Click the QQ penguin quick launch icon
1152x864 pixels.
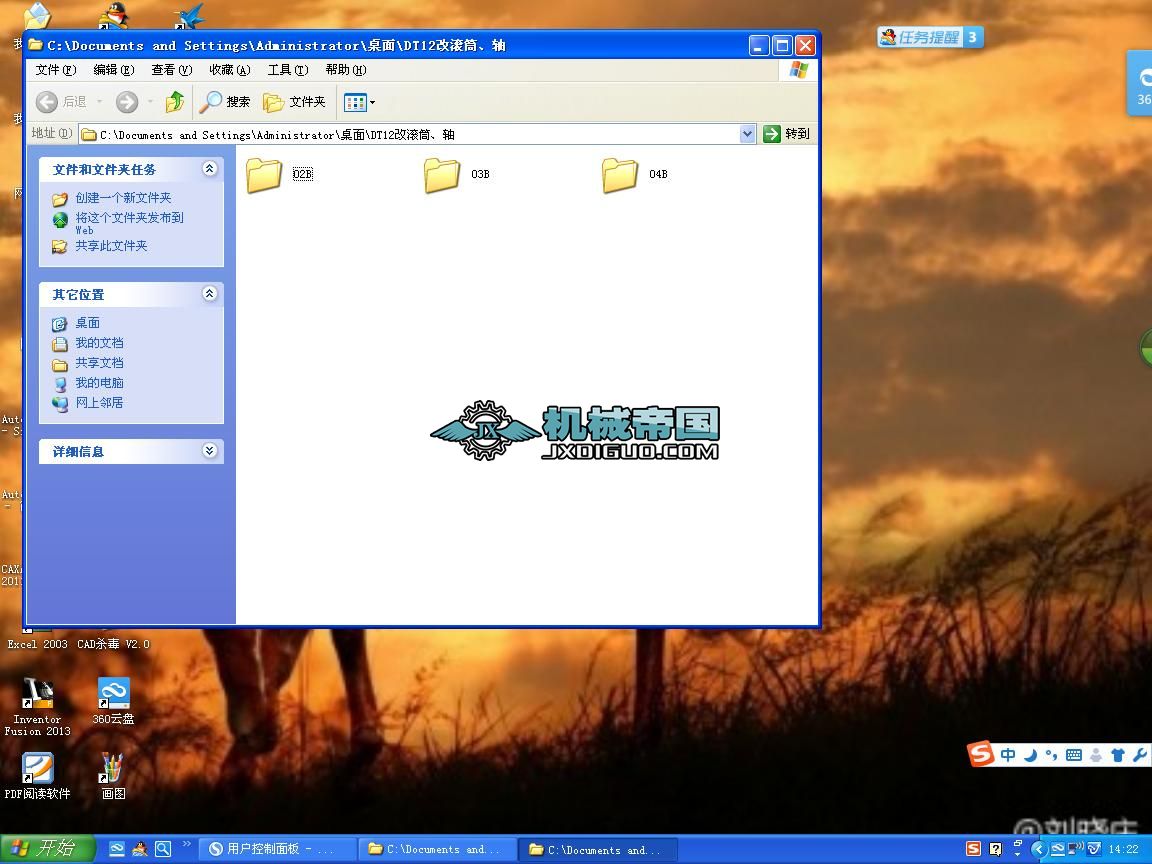point(140,849)
